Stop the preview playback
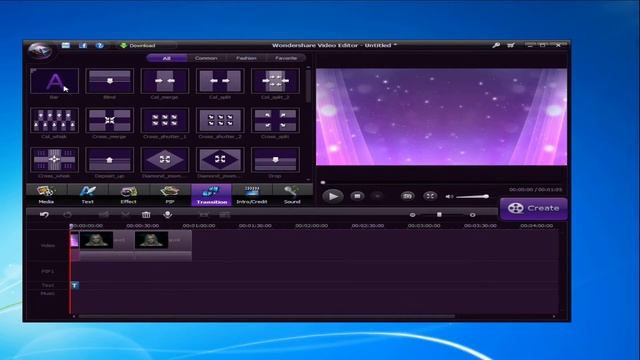Screen dimensions: 640x360 point(357,196)
